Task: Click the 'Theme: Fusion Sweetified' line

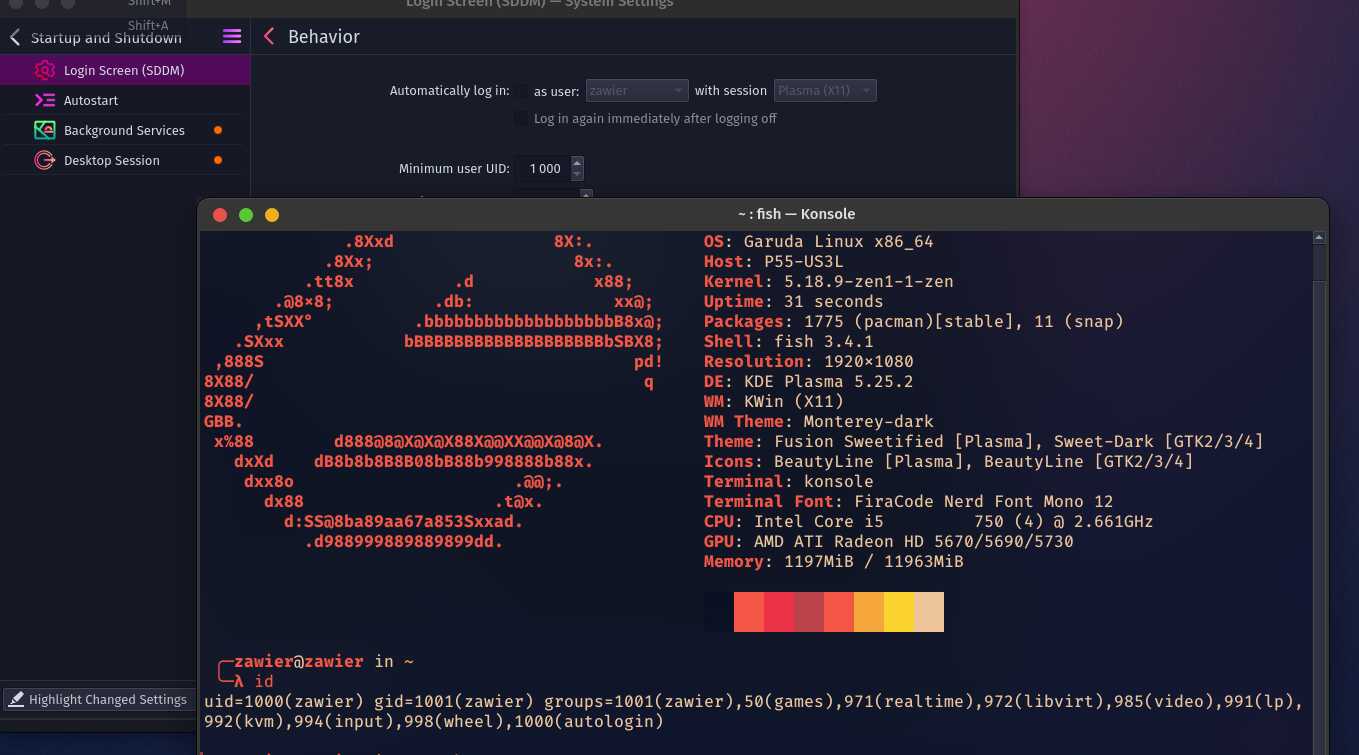Action: pos(983,442)
